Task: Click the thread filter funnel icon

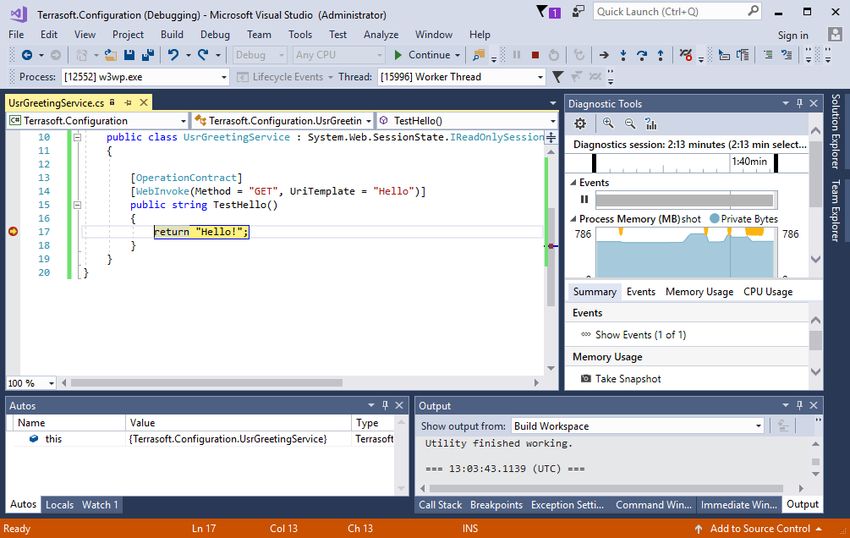Action: coord(557,76)
